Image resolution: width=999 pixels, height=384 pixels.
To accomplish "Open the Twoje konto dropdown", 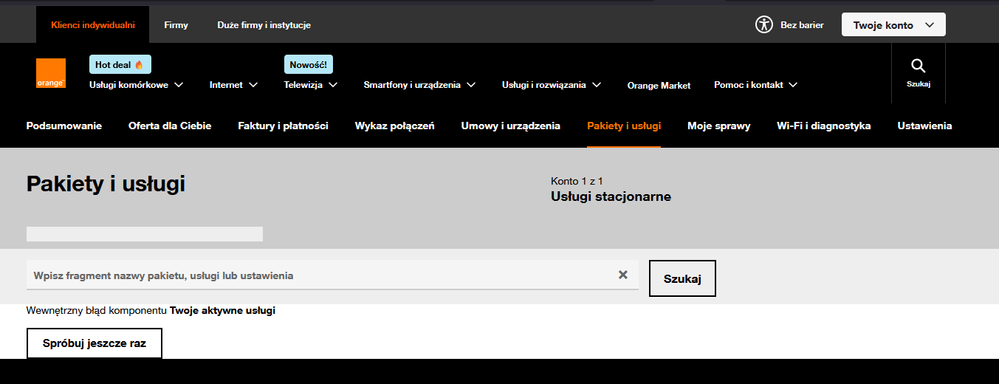I will pyautogui.click(x=893, y=25).
